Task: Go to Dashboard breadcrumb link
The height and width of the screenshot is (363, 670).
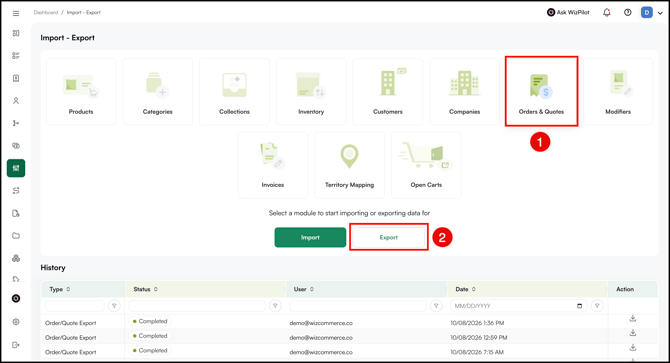Action: 46,12
